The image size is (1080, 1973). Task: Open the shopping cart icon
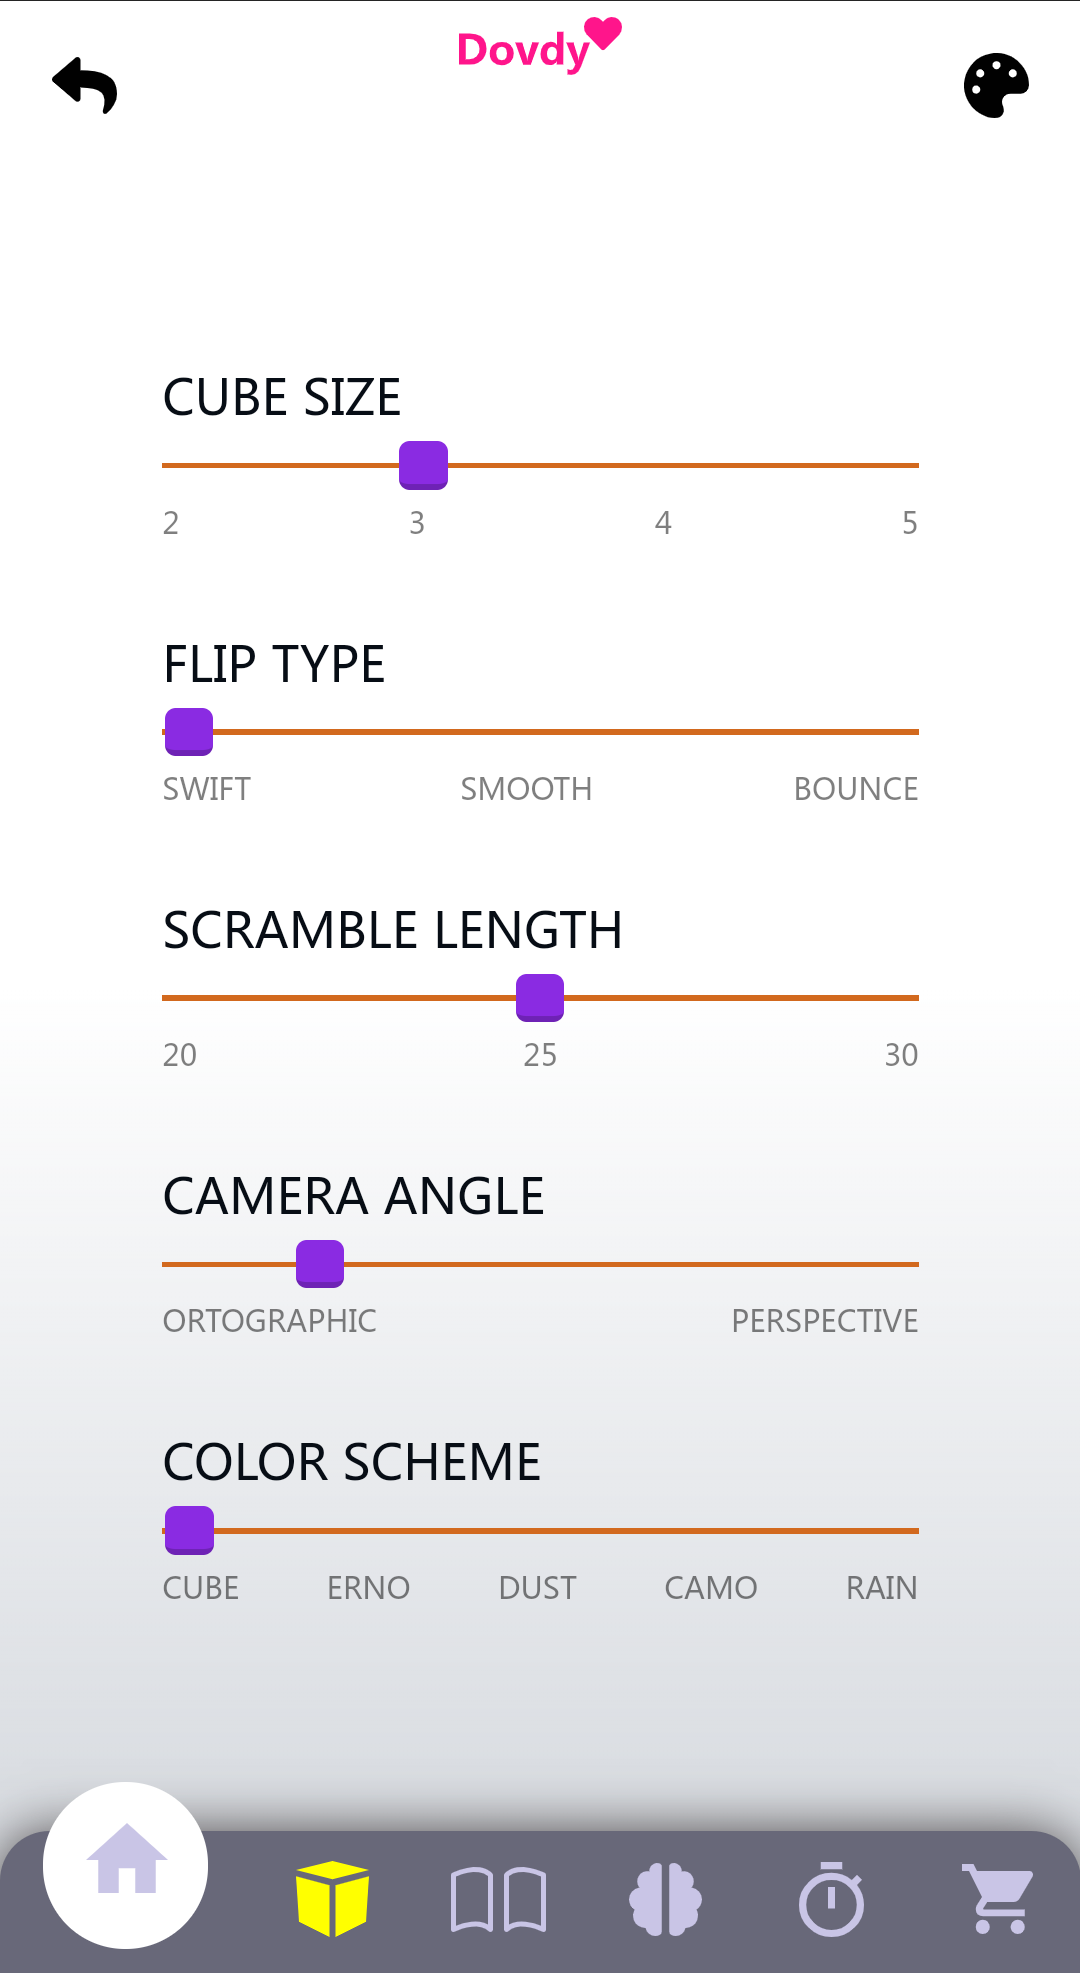[997, 1898]
